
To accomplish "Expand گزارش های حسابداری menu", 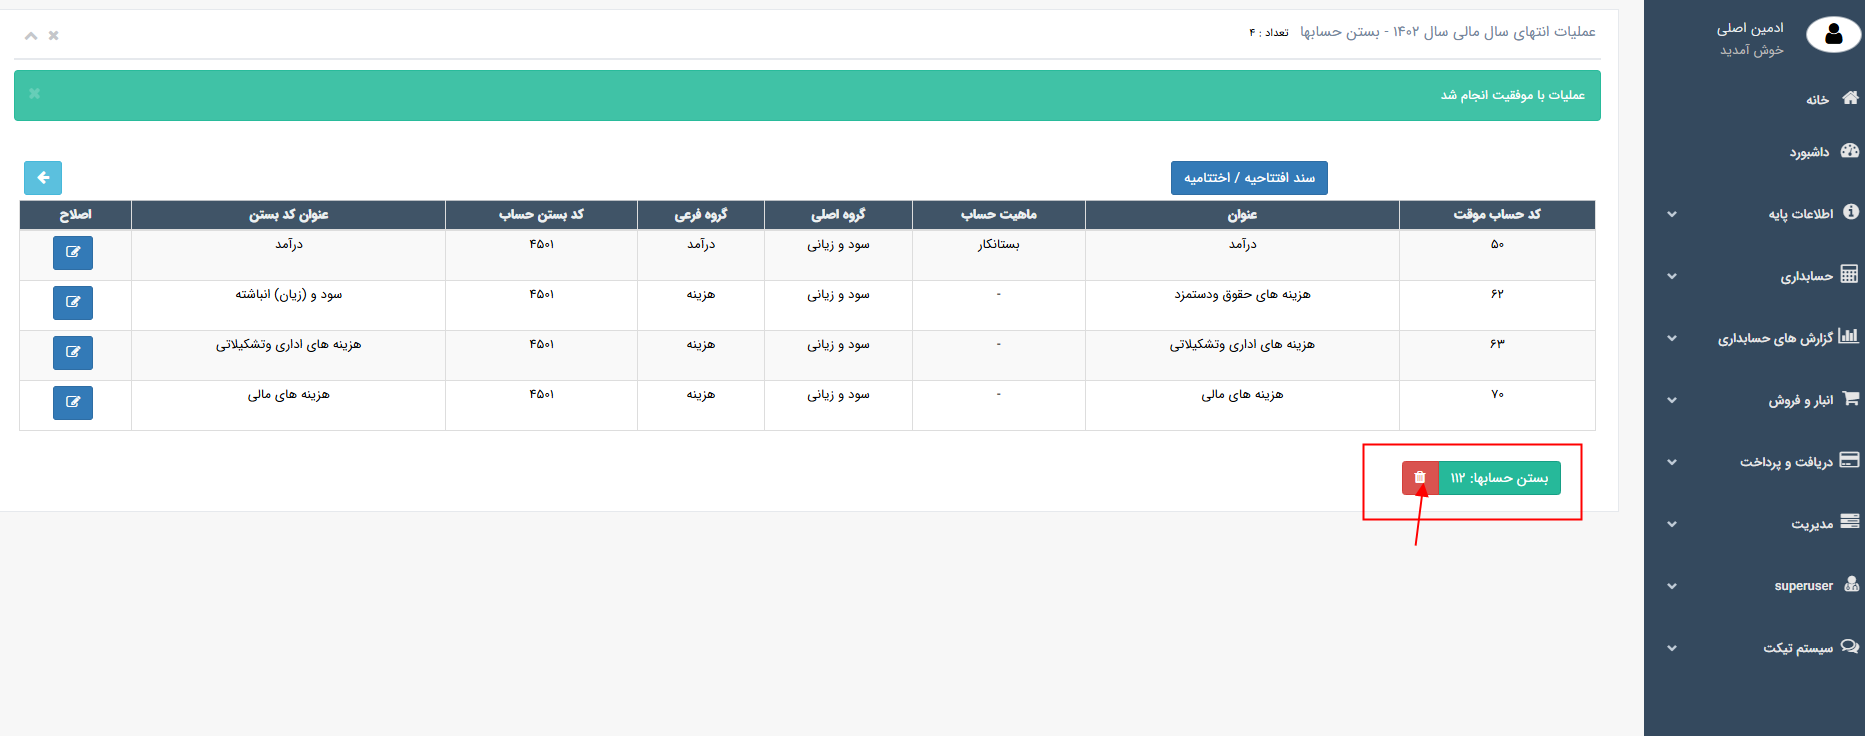I will (x=1775, y=338).
